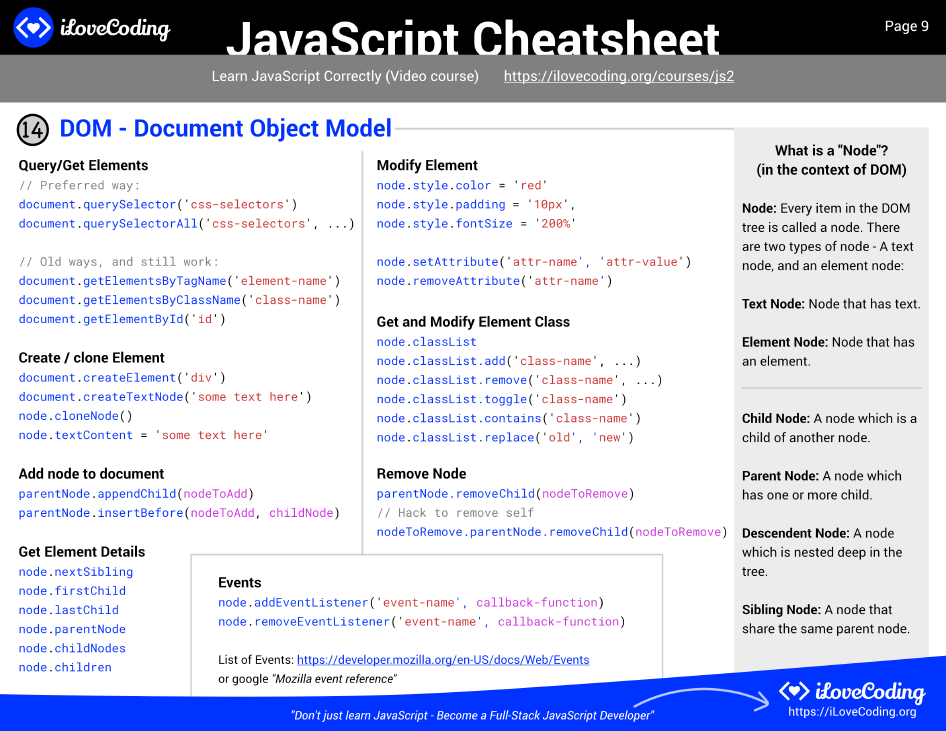Click the DOM - Document Object Model heading
This screenshot has width=946, height=731.
(225, 128)
